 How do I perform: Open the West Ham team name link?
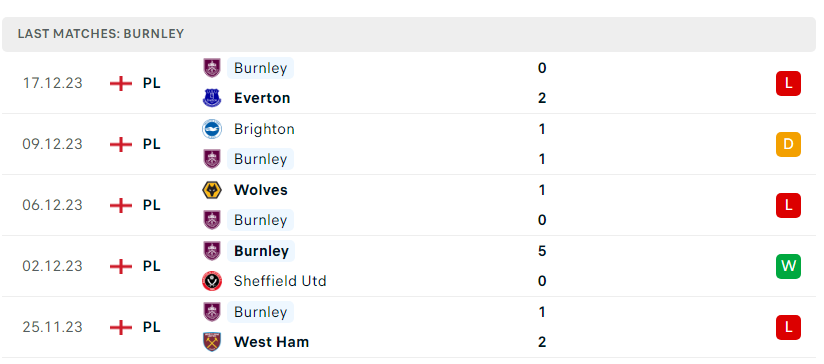click(x=271, y=342)
